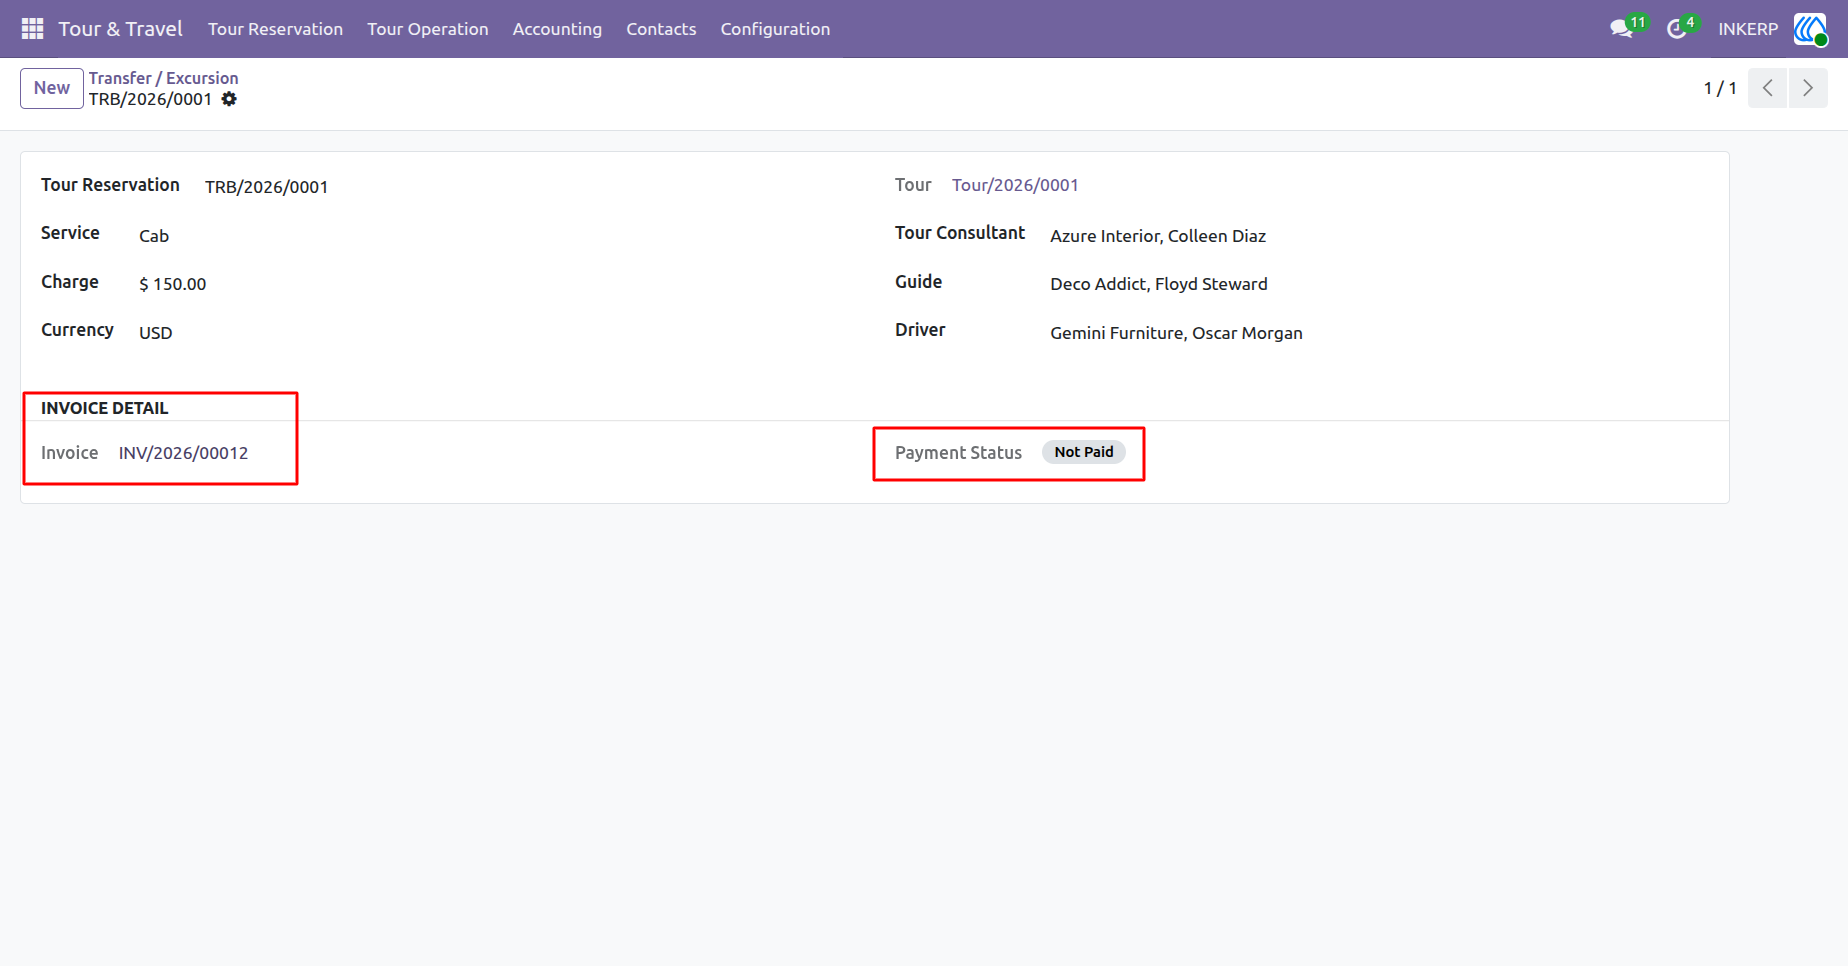The height and width of the screenshot is (966, 1848).
Task: Go to next record arrow
Action: 1808,88
